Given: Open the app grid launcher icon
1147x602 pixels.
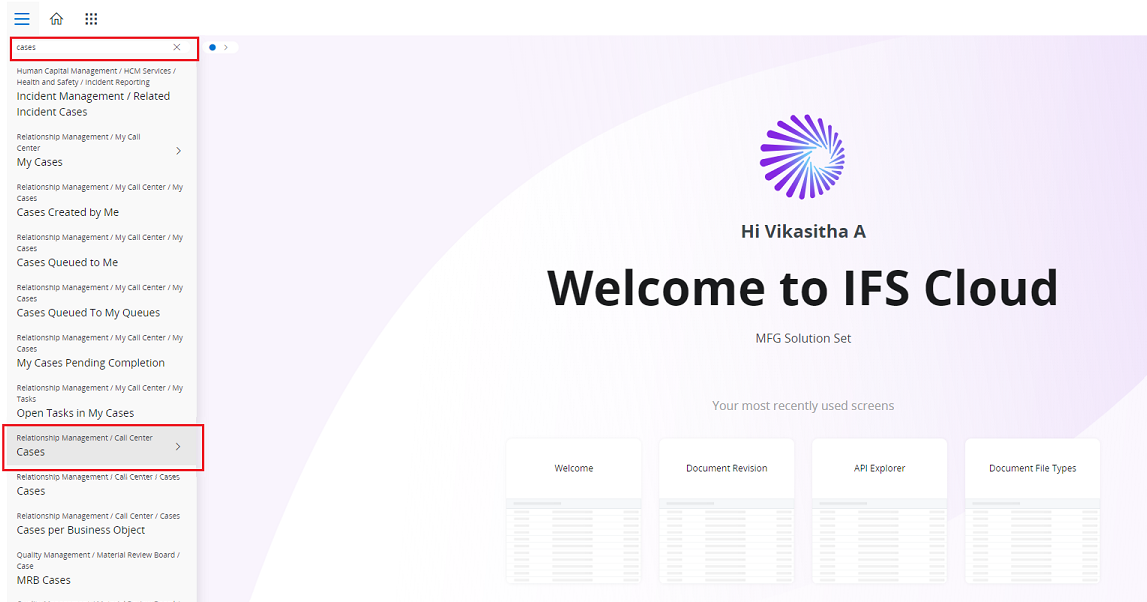Looking at the screenshot, I should [x=91, y=19].
